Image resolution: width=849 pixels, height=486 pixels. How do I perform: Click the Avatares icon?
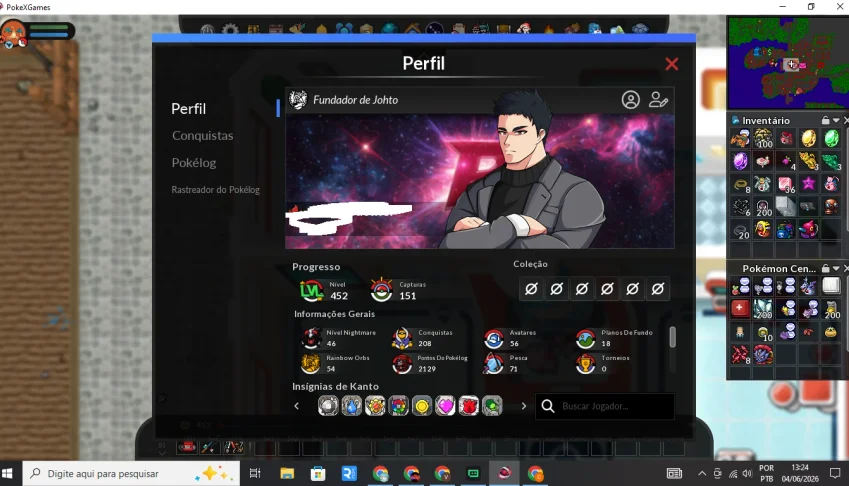[493, 338]
